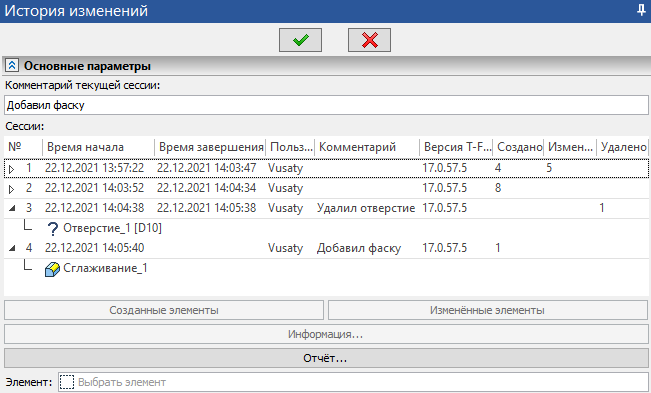
Task: Click end time 22.12.2021 14:03:47
Action: click(x=206, y=168)
